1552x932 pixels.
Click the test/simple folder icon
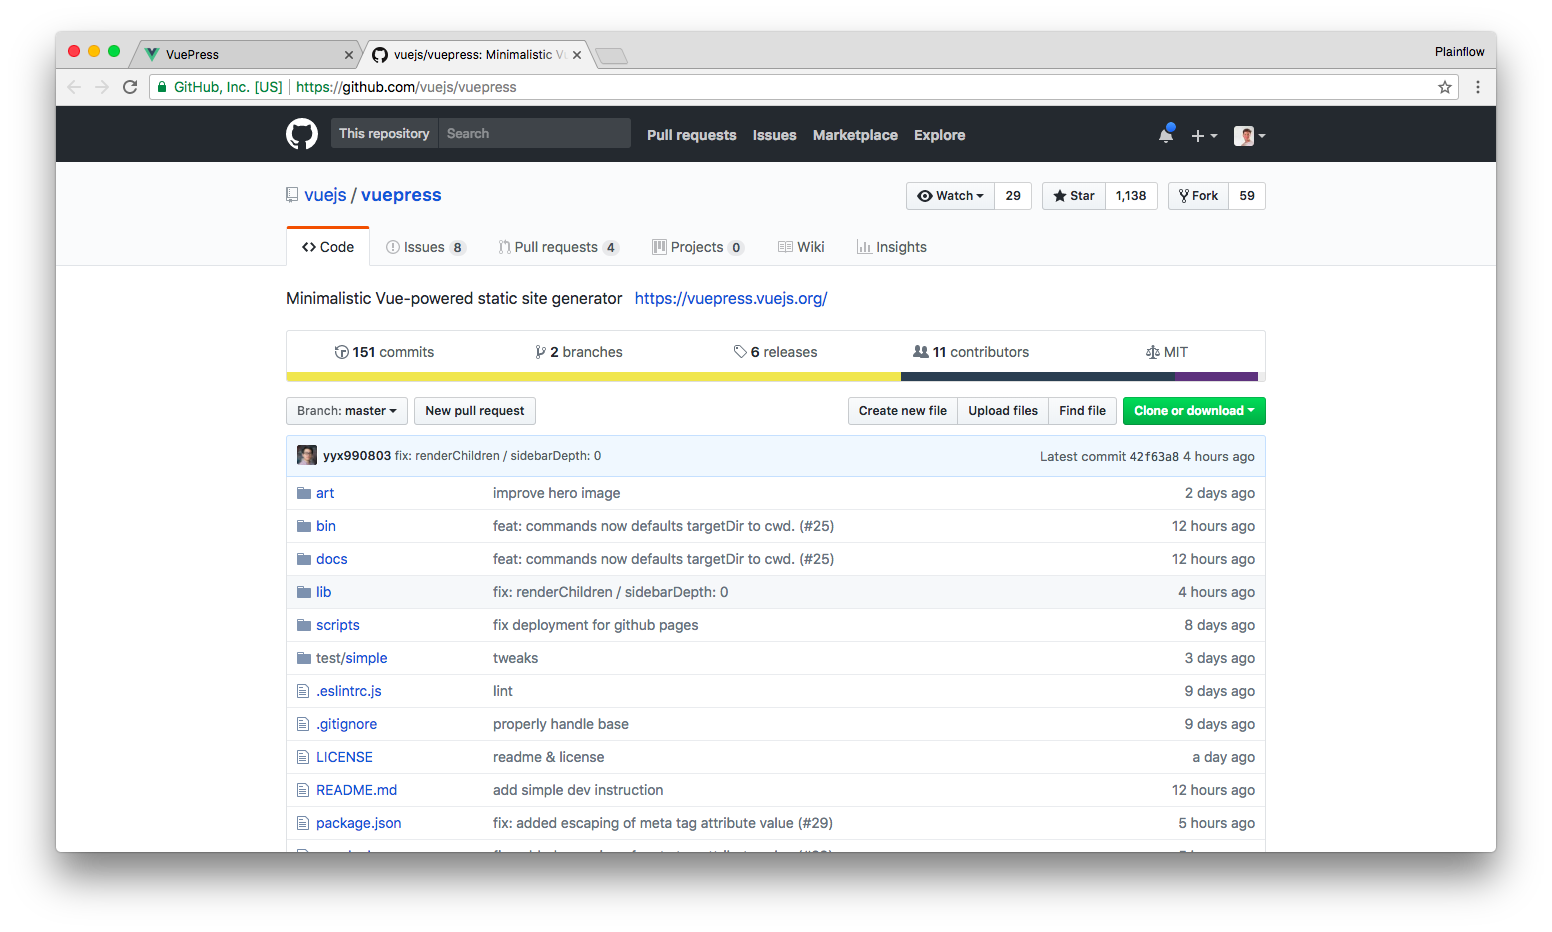pyautogui.click(x=304, y=658)
